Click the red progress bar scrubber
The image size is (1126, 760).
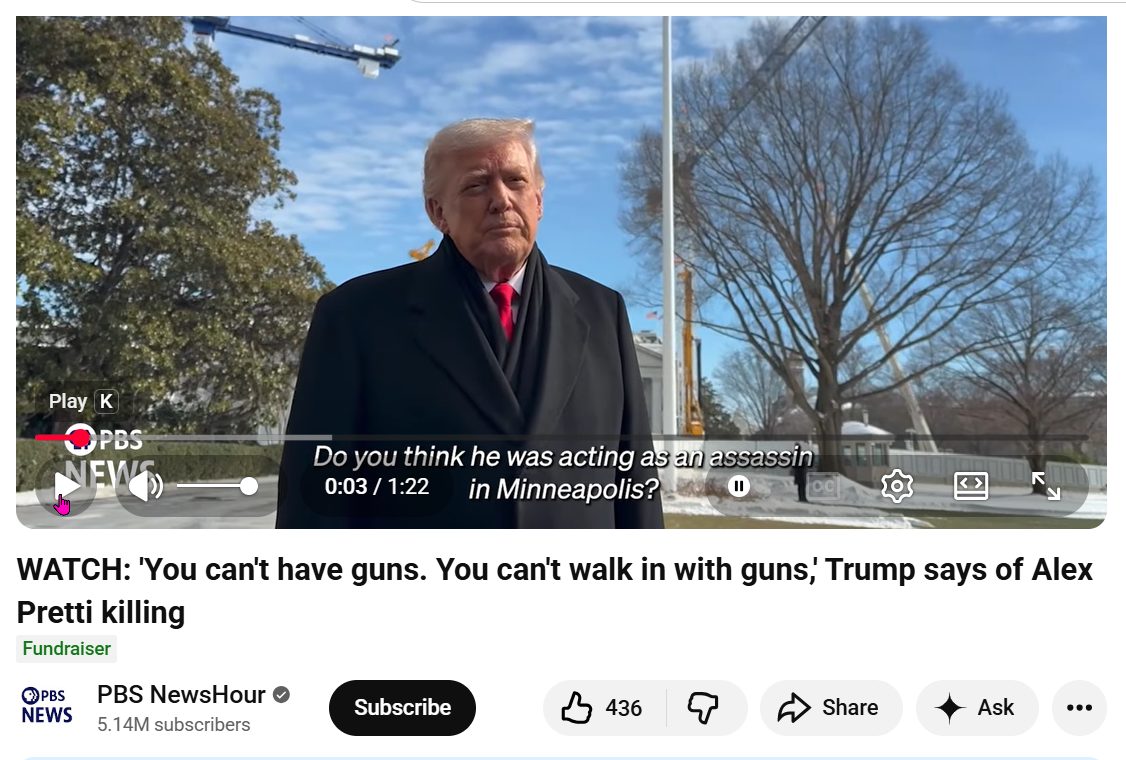pyautogui.click(x=80, y=437)
